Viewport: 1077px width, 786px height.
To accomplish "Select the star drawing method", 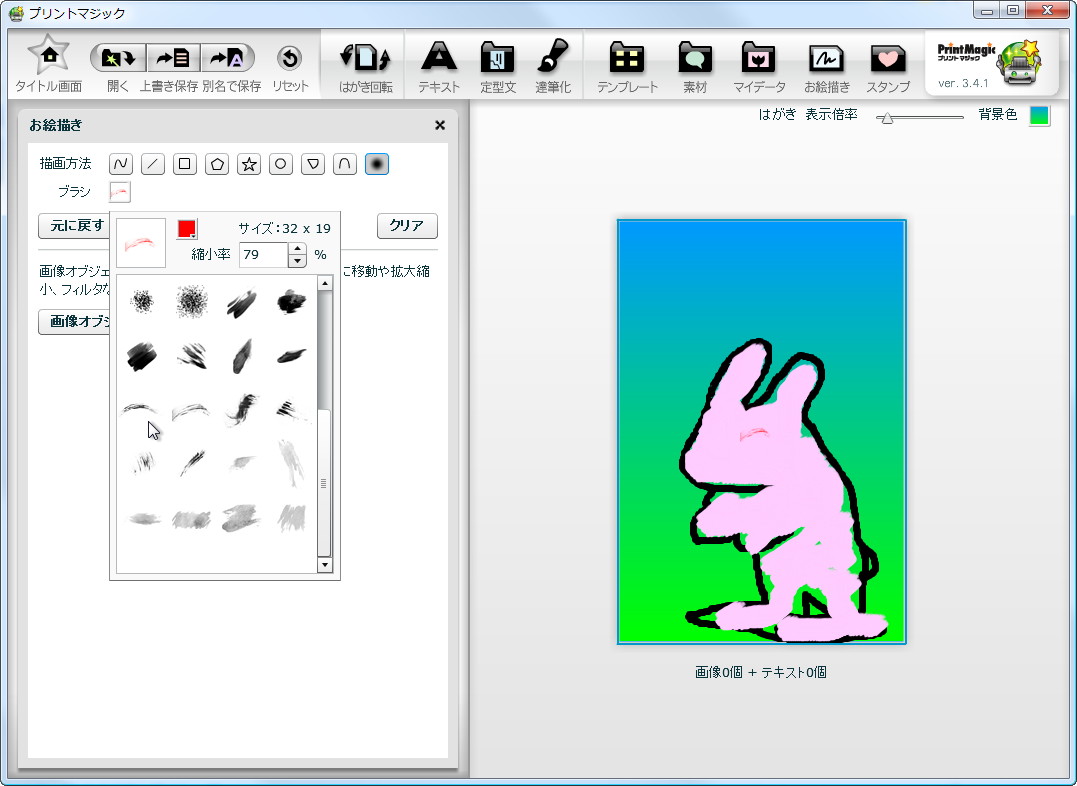I will click(249, 164).
